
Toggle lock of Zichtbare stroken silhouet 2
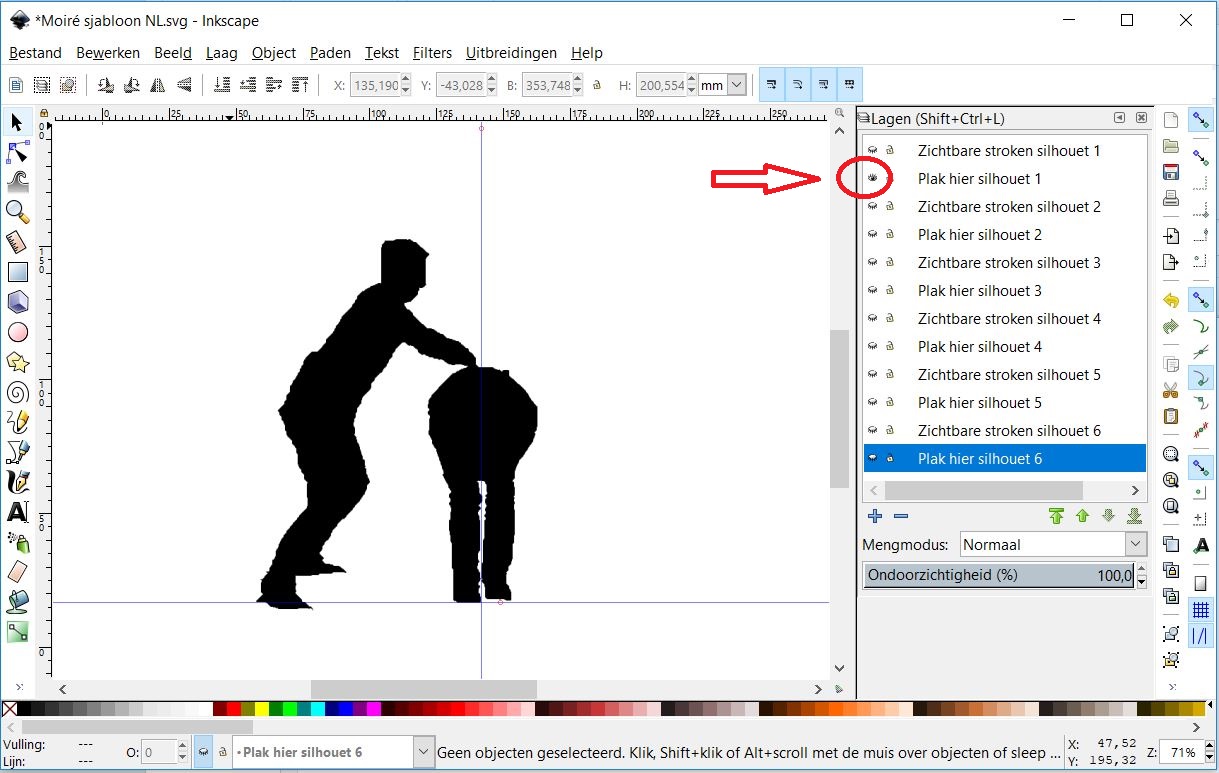pyautogui.click(x=889, y=206)
